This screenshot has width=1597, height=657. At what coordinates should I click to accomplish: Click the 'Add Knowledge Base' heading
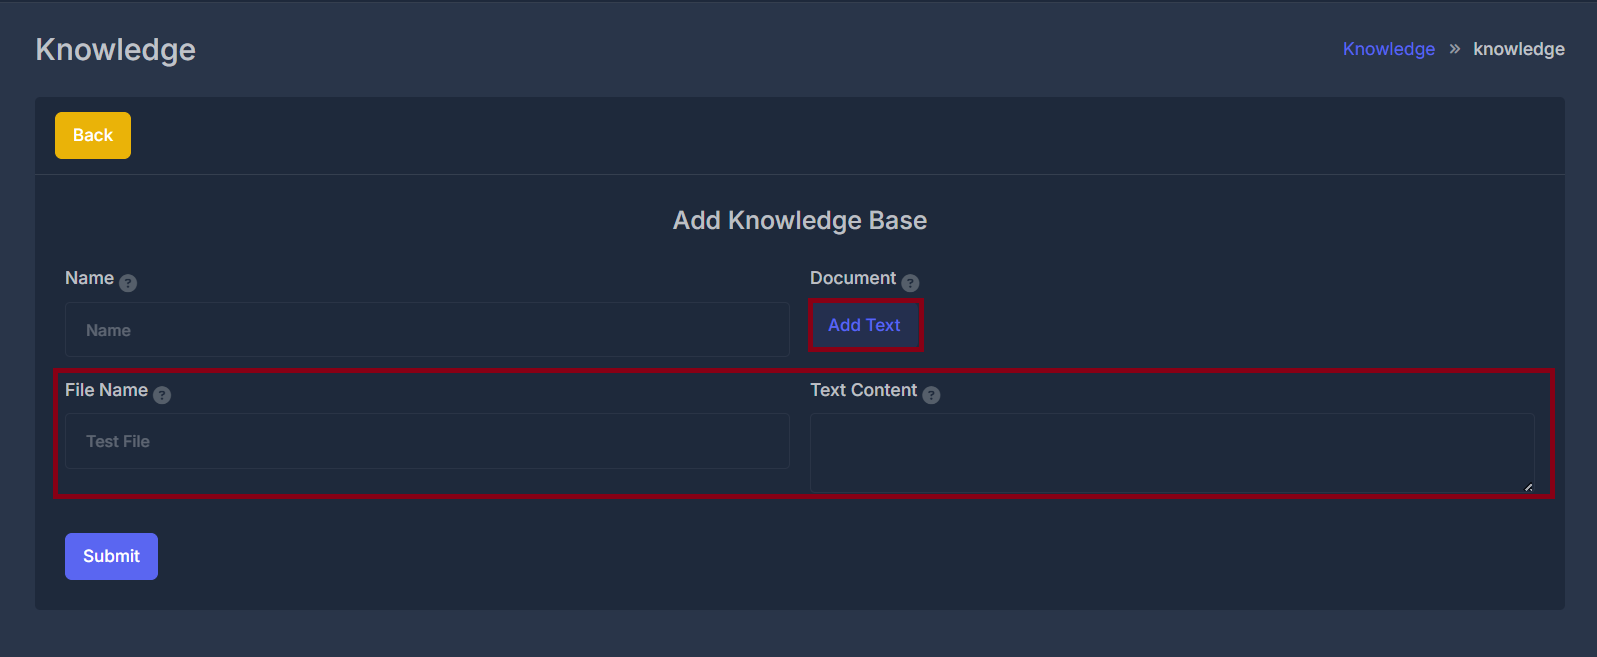(x=800, y=220)
